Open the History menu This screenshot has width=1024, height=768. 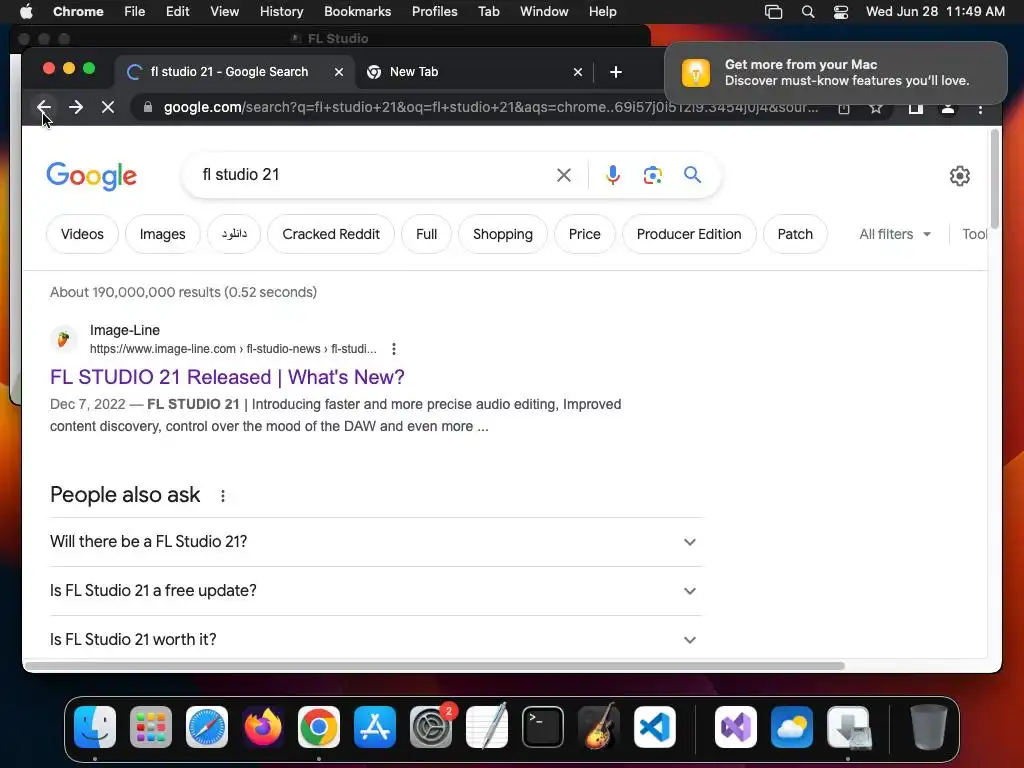click(x=281, y=12)
